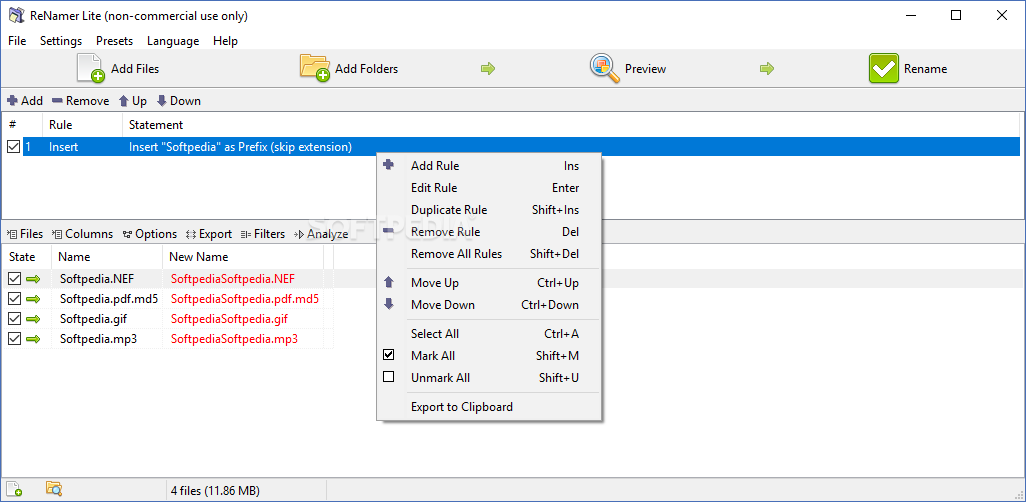
Task: Select the Insert rule statement row
Action: 522,147
